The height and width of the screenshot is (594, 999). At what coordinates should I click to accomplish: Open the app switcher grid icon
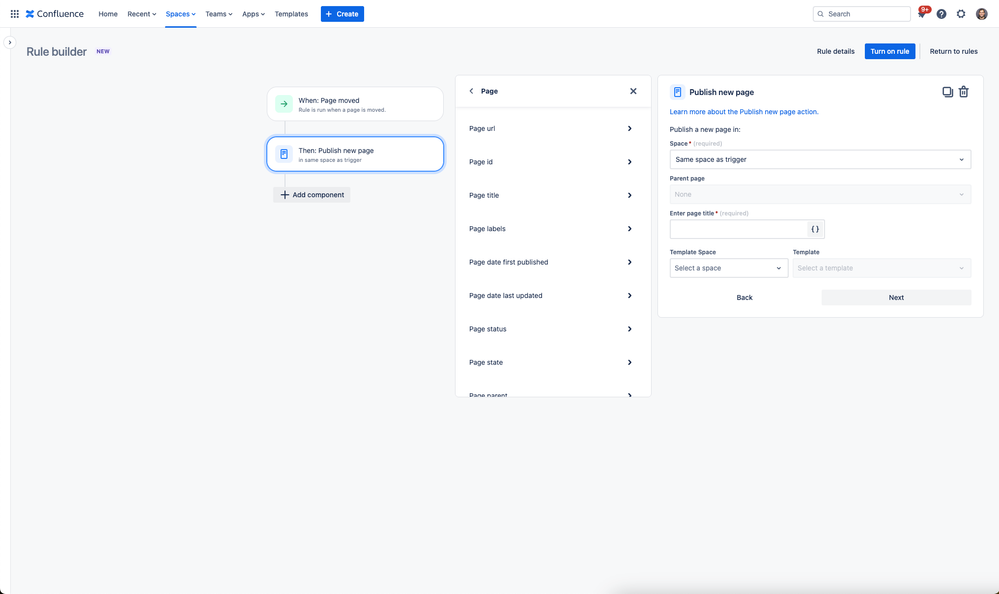tap(15, 14)
